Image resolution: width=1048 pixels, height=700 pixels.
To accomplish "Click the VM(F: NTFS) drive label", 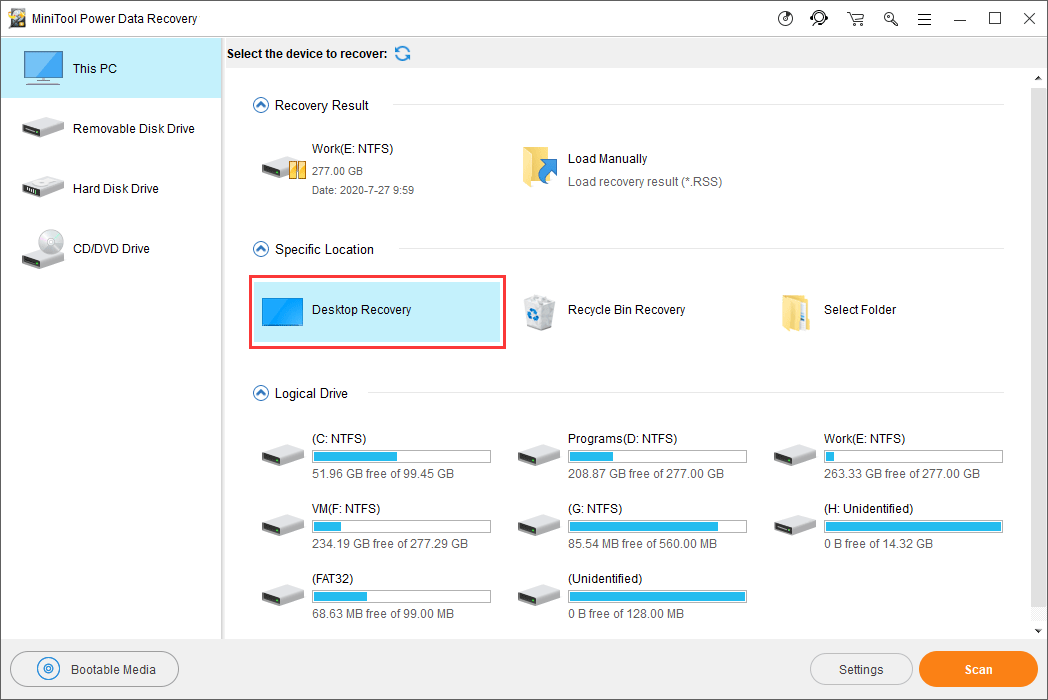I will pyautogui.click(x=346, y=509).
